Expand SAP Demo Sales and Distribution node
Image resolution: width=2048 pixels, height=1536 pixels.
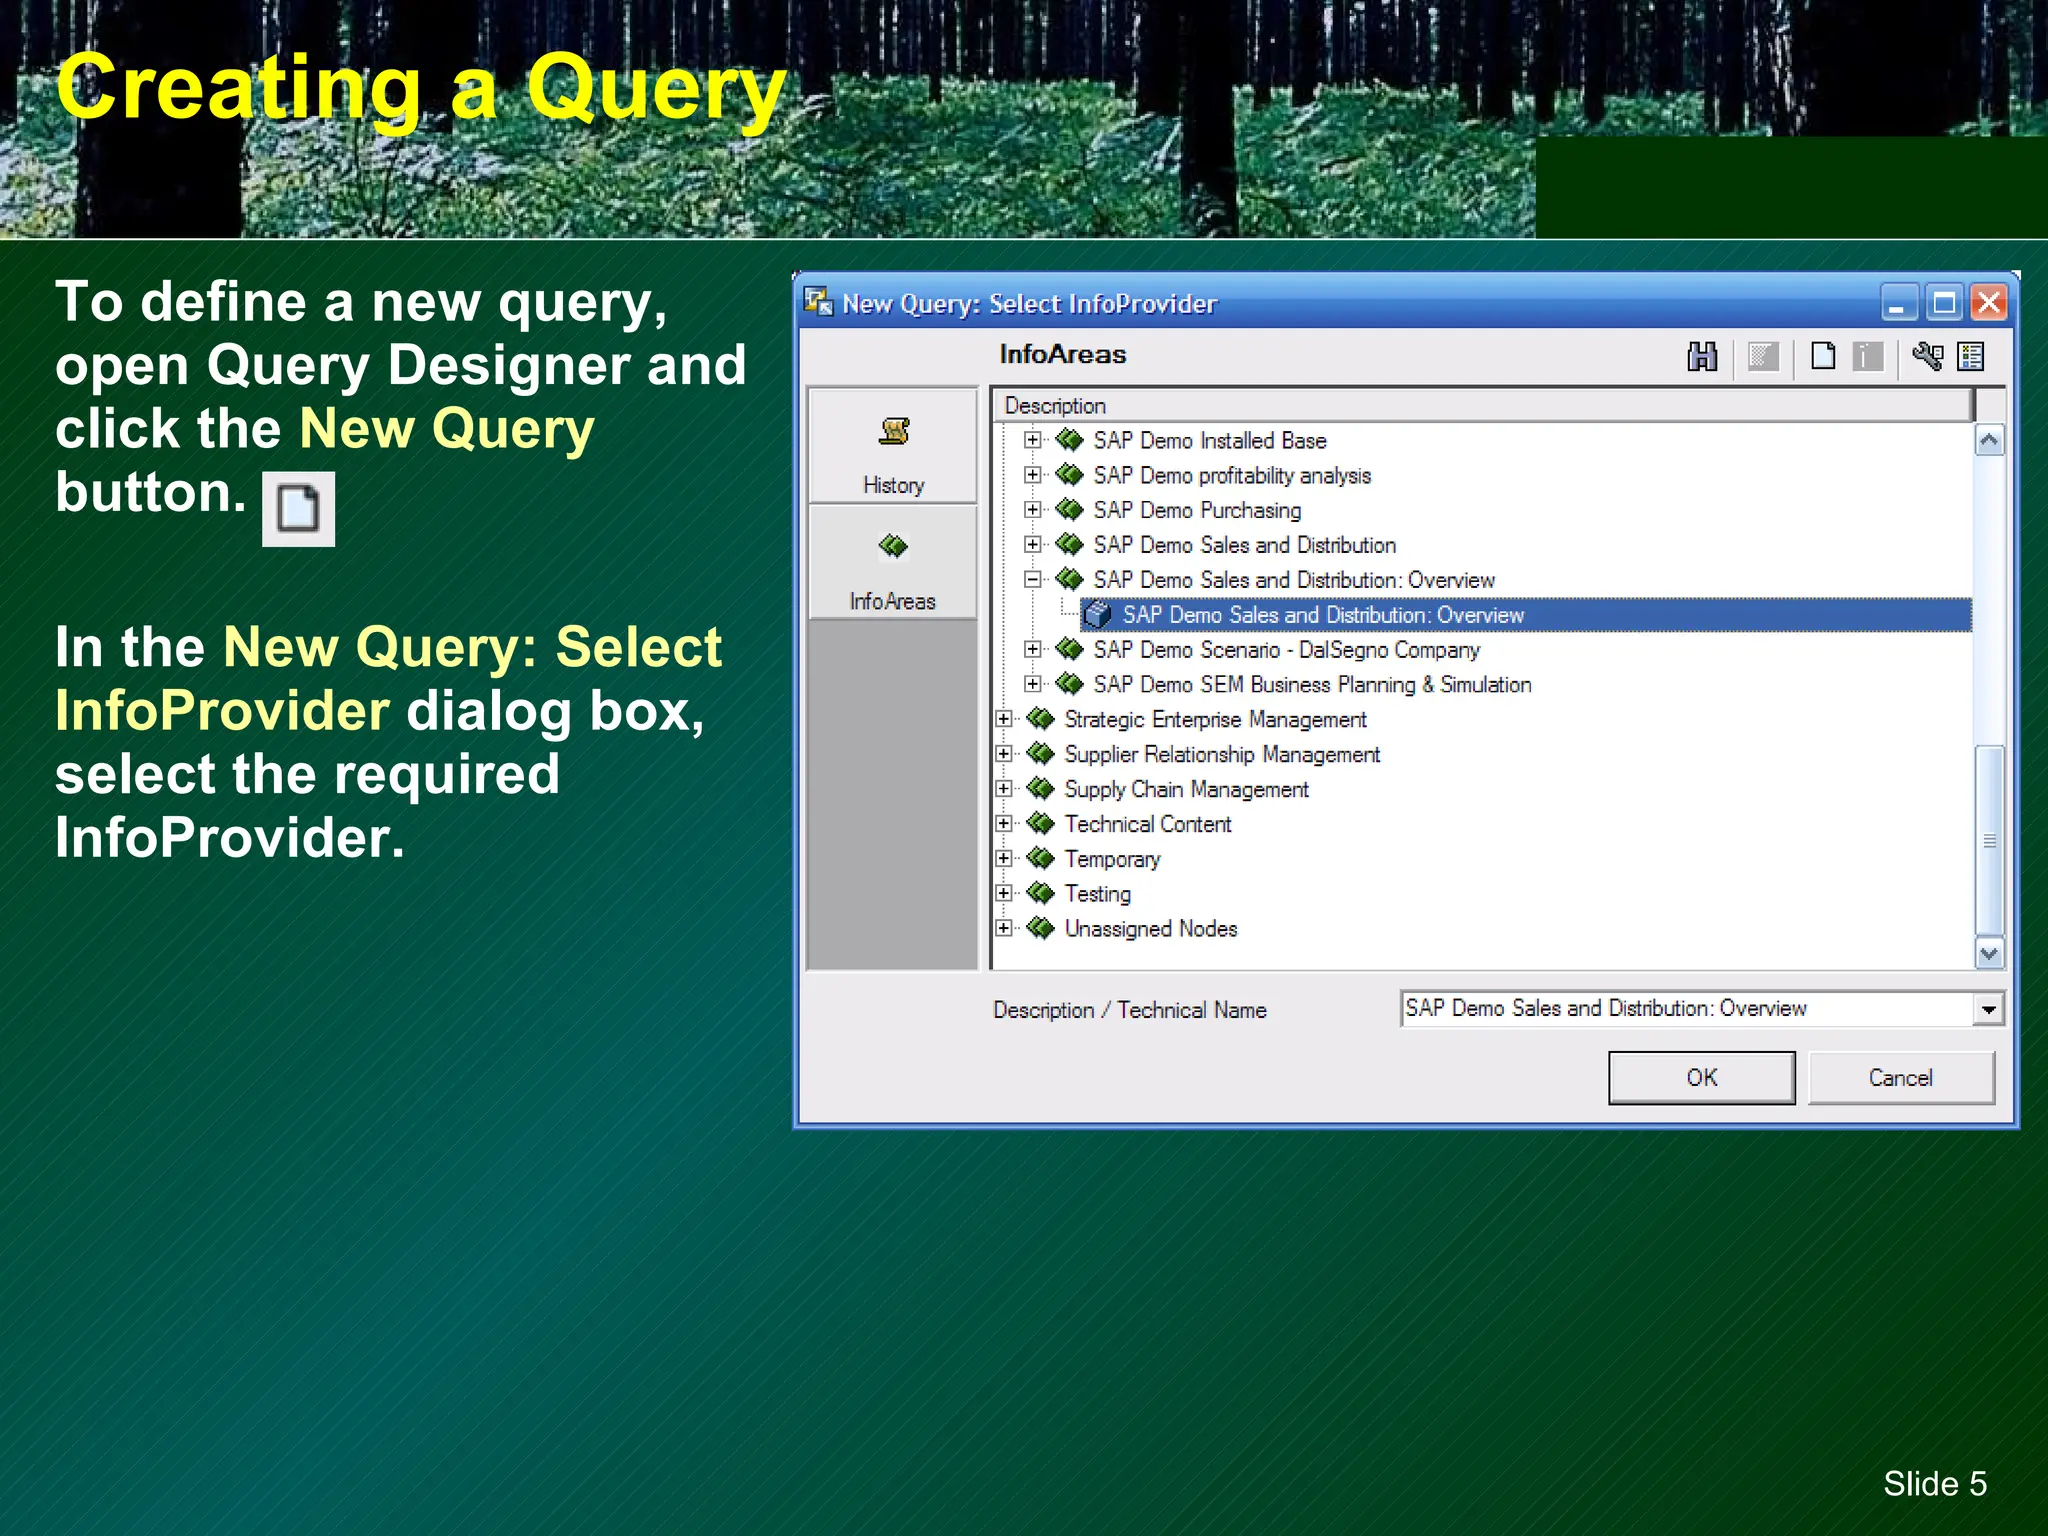tap(1033, 545)
